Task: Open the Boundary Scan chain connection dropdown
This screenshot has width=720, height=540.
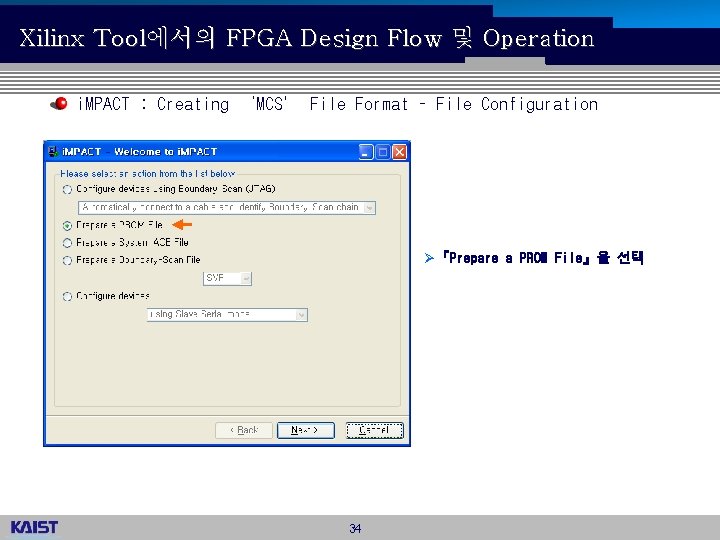Action: coord(227,208)
